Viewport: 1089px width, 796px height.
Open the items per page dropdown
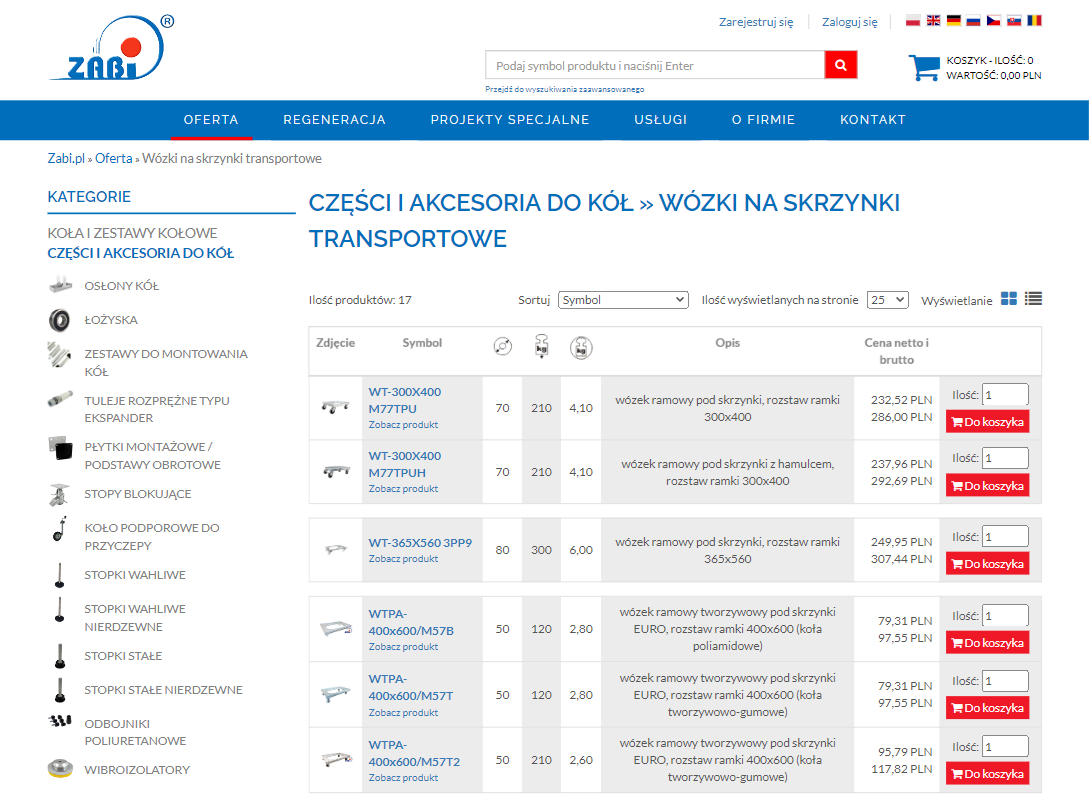coord(888,300)
